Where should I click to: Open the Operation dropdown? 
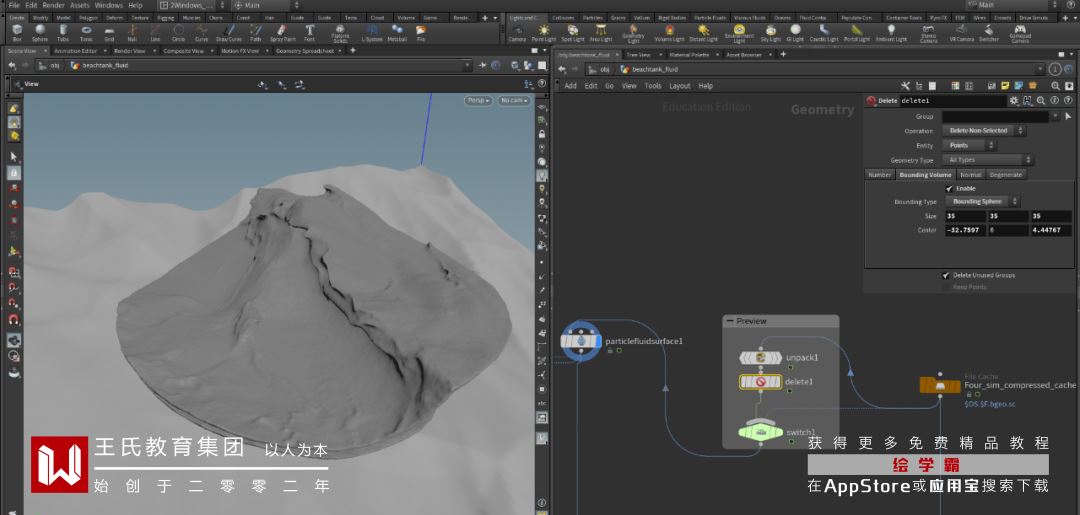point(985,131)
